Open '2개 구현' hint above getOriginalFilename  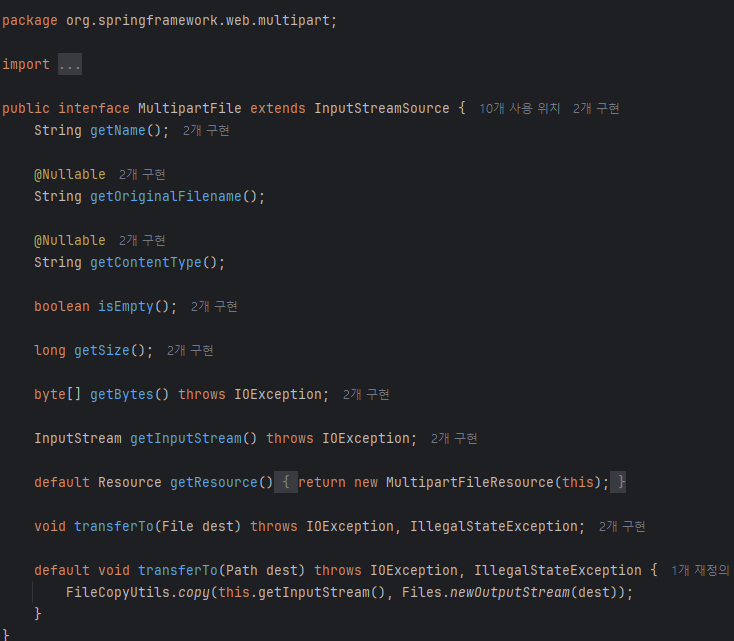pyautogui.click(x=142, y=175)
